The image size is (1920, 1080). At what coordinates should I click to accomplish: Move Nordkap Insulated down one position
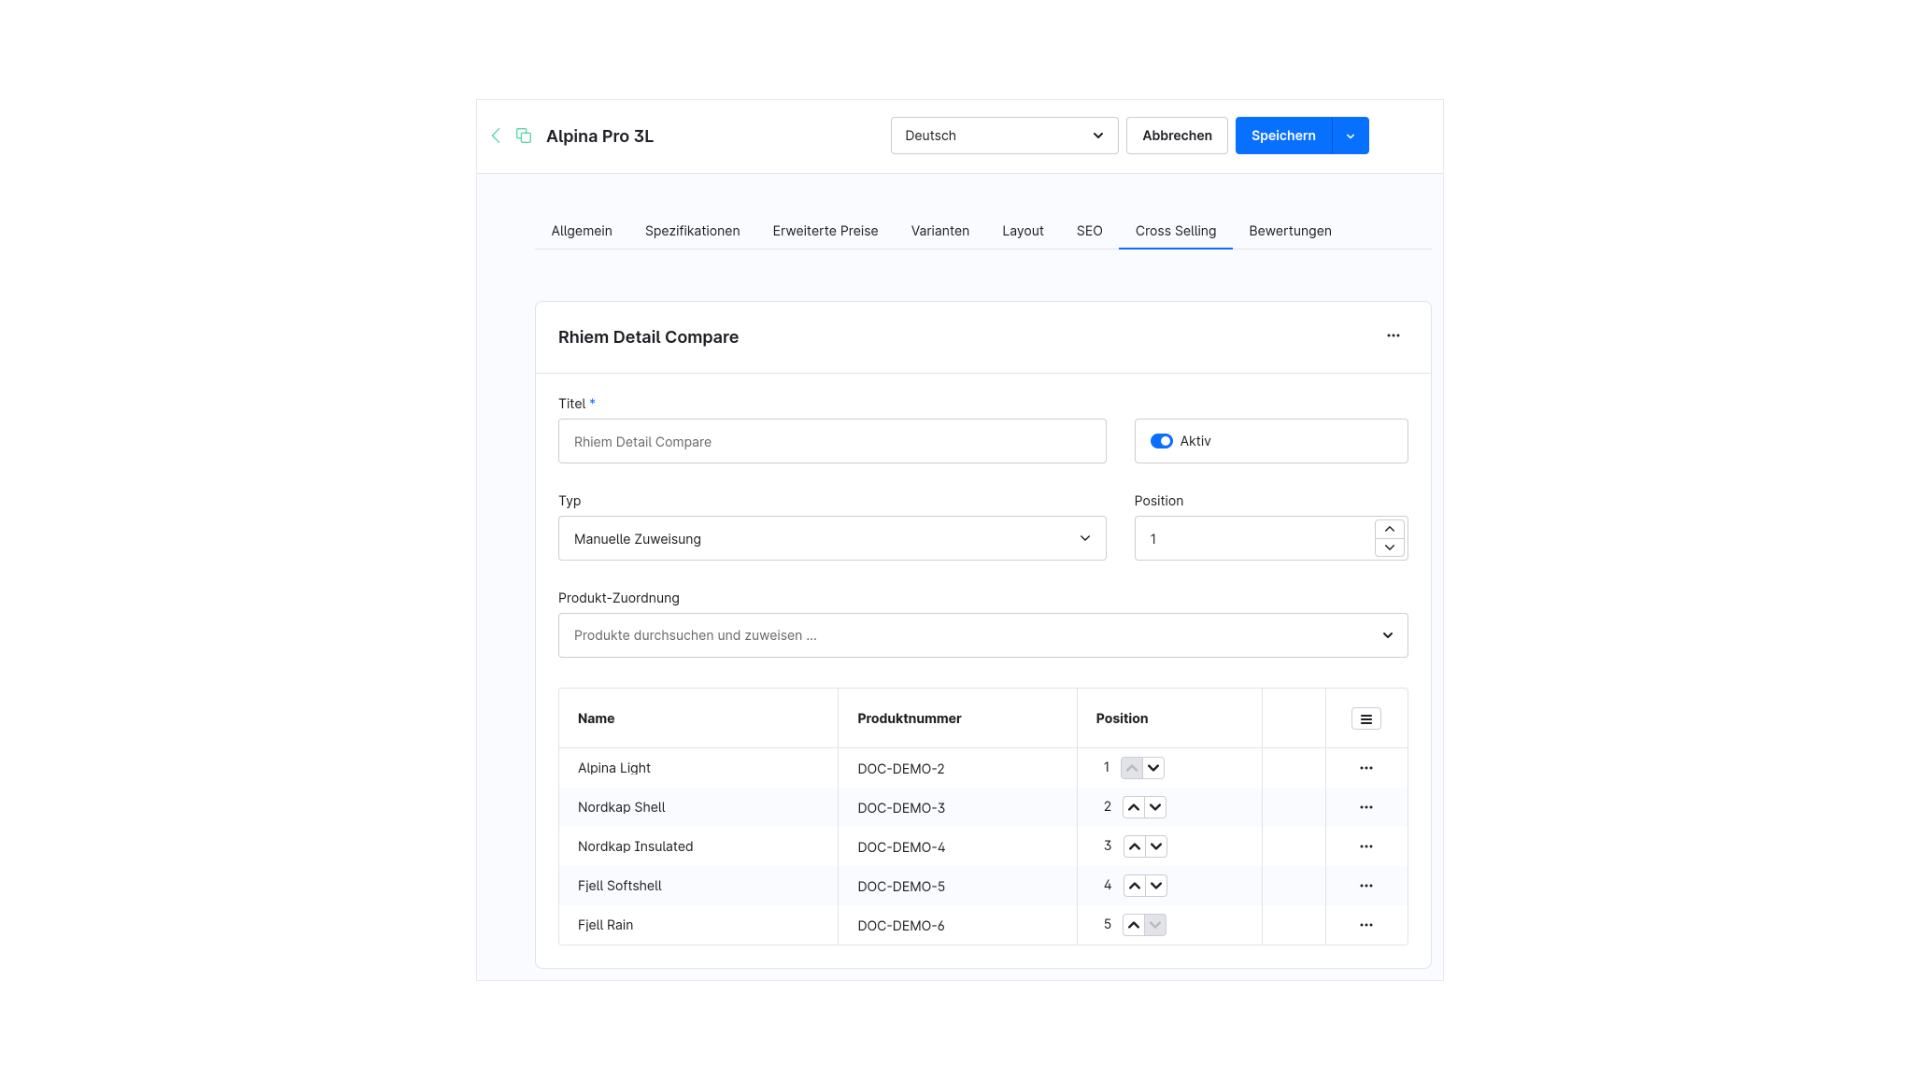pos(1156,846)
